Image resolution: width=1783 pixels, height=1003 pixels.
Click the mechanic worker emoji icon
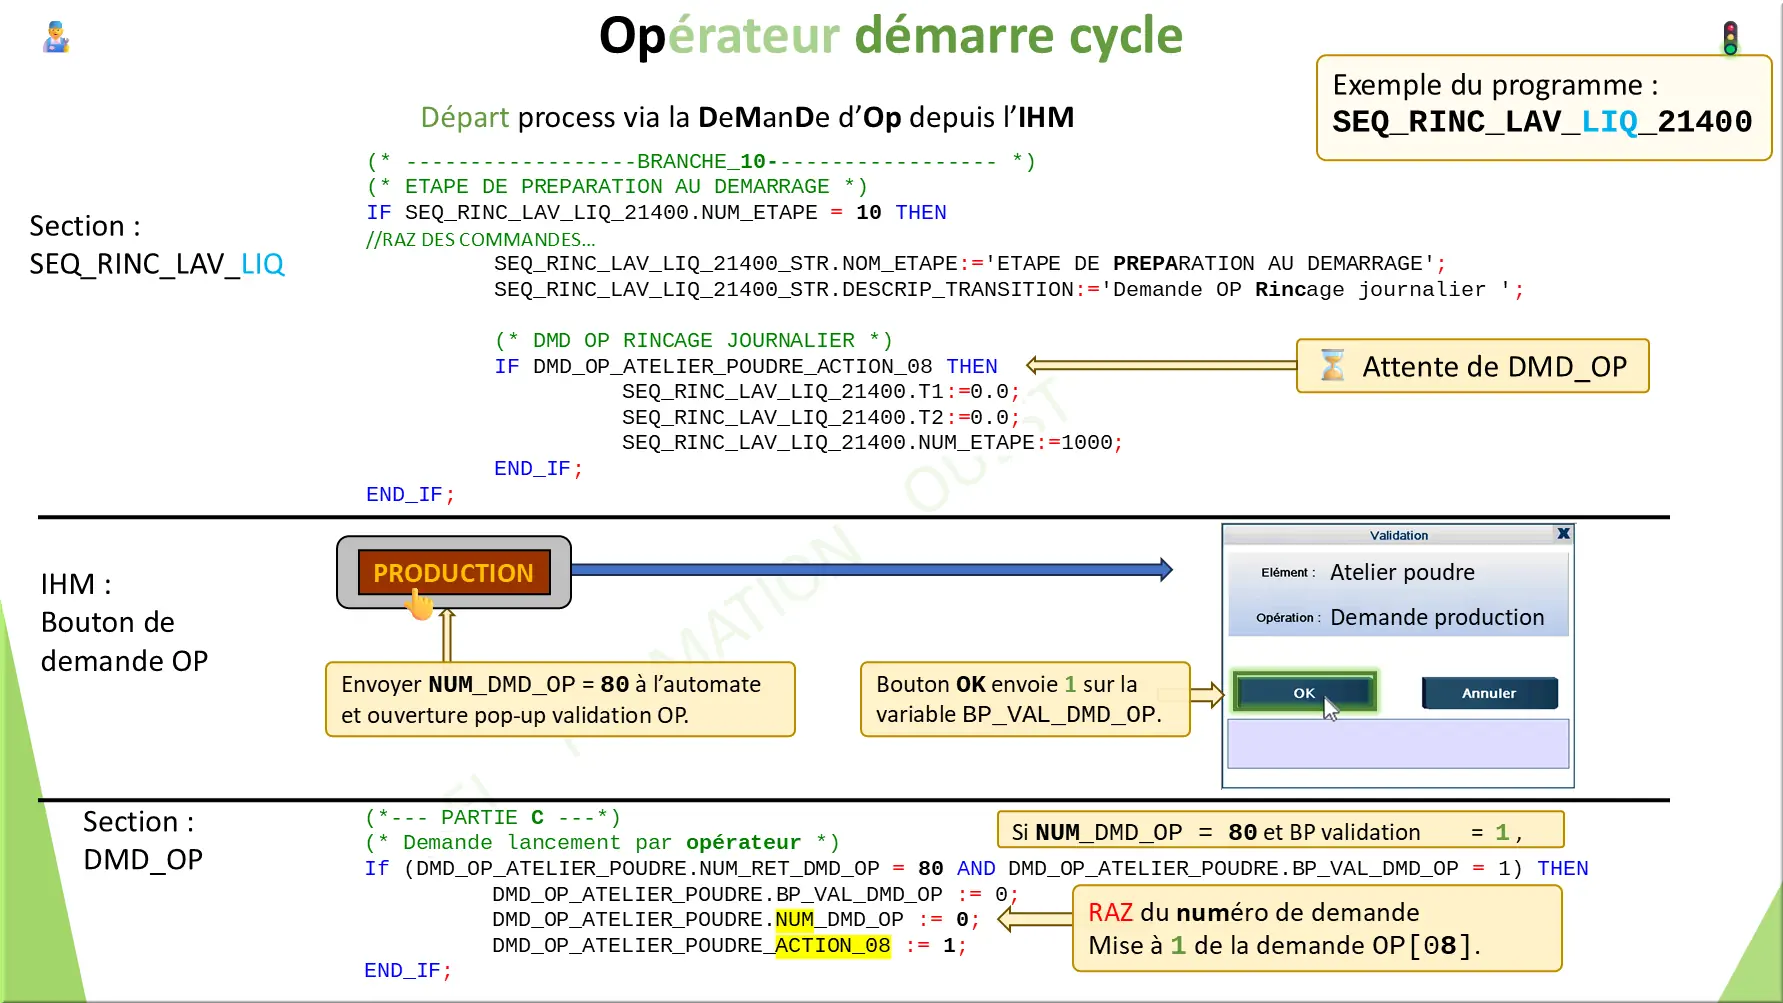[x=55, y=38]
